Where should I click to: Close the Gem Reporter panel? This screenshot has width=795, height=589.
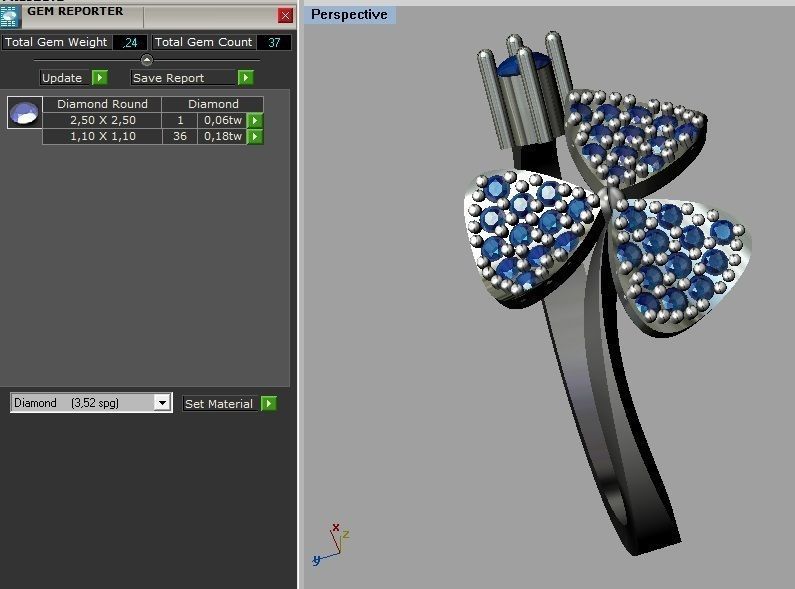coord(285,16)
